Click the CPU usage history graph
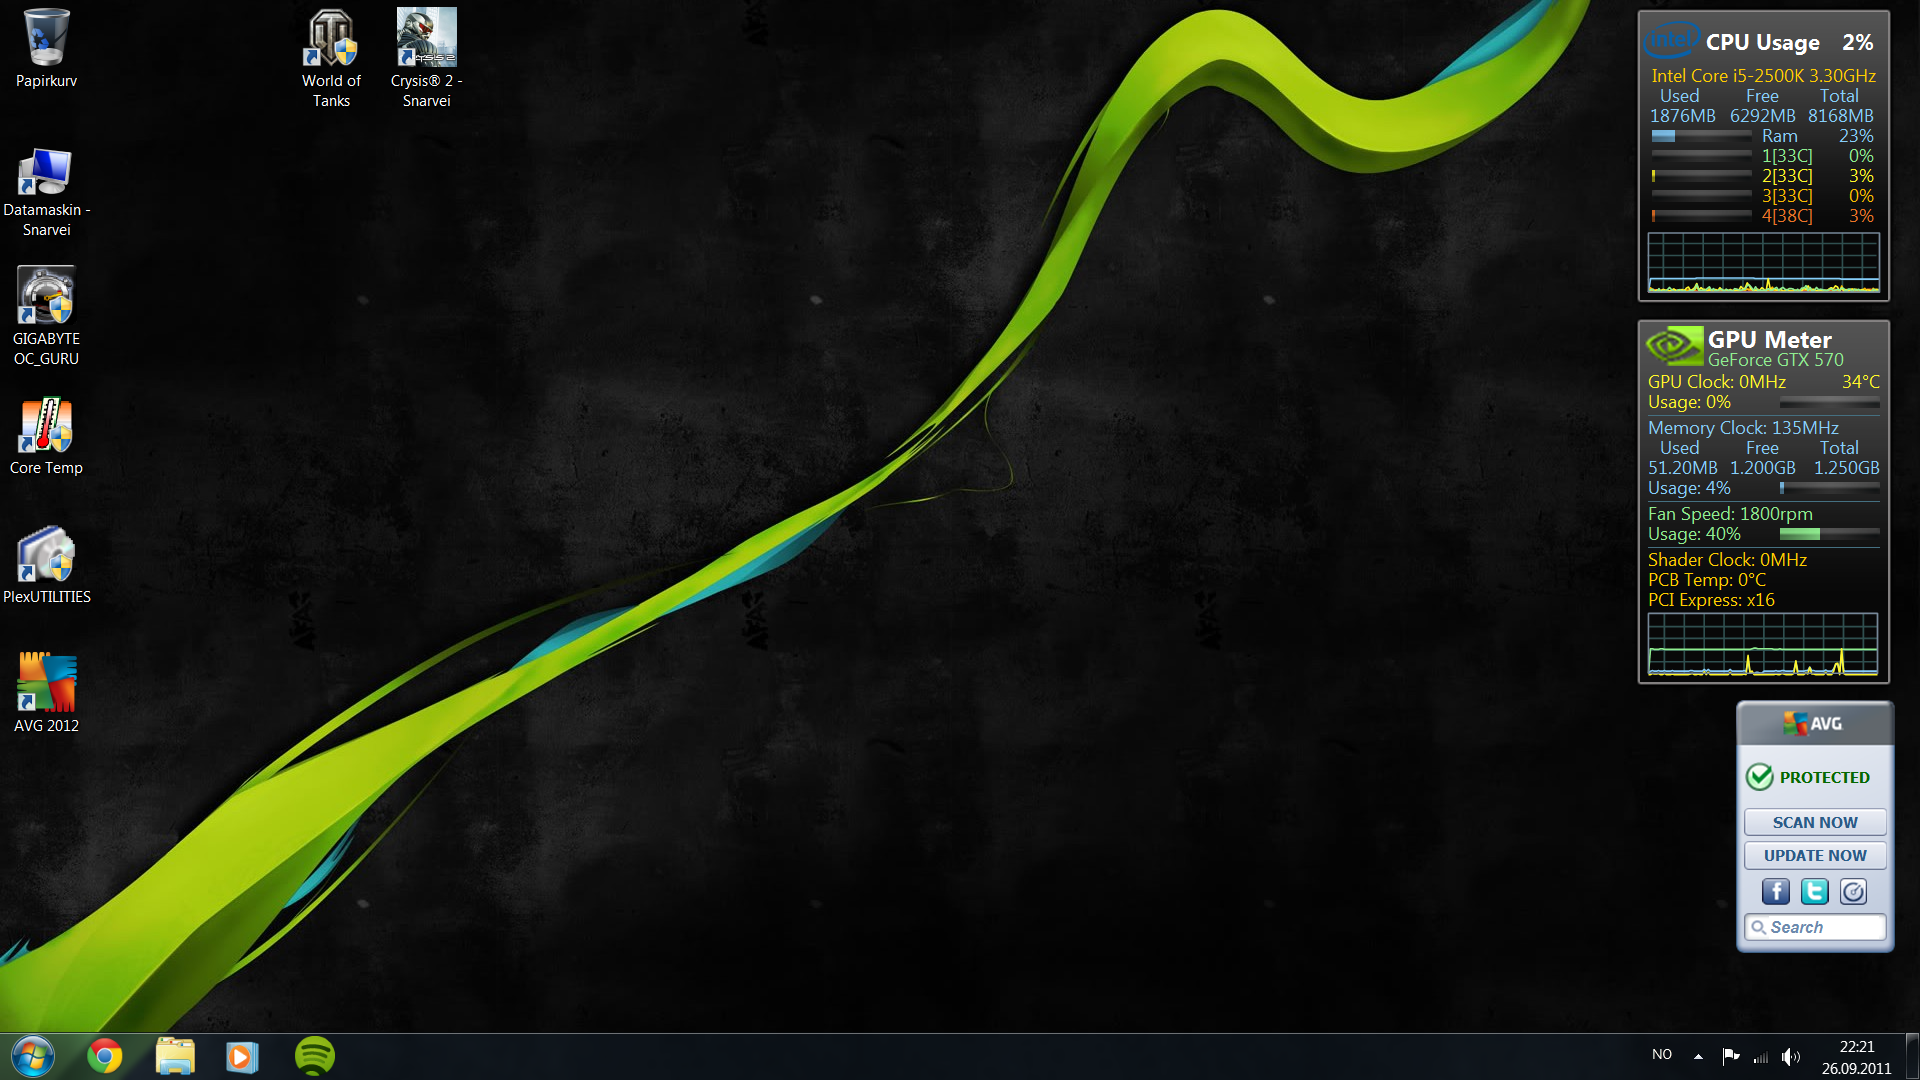The image size is (1920, 1080). tap(1764, 263)
